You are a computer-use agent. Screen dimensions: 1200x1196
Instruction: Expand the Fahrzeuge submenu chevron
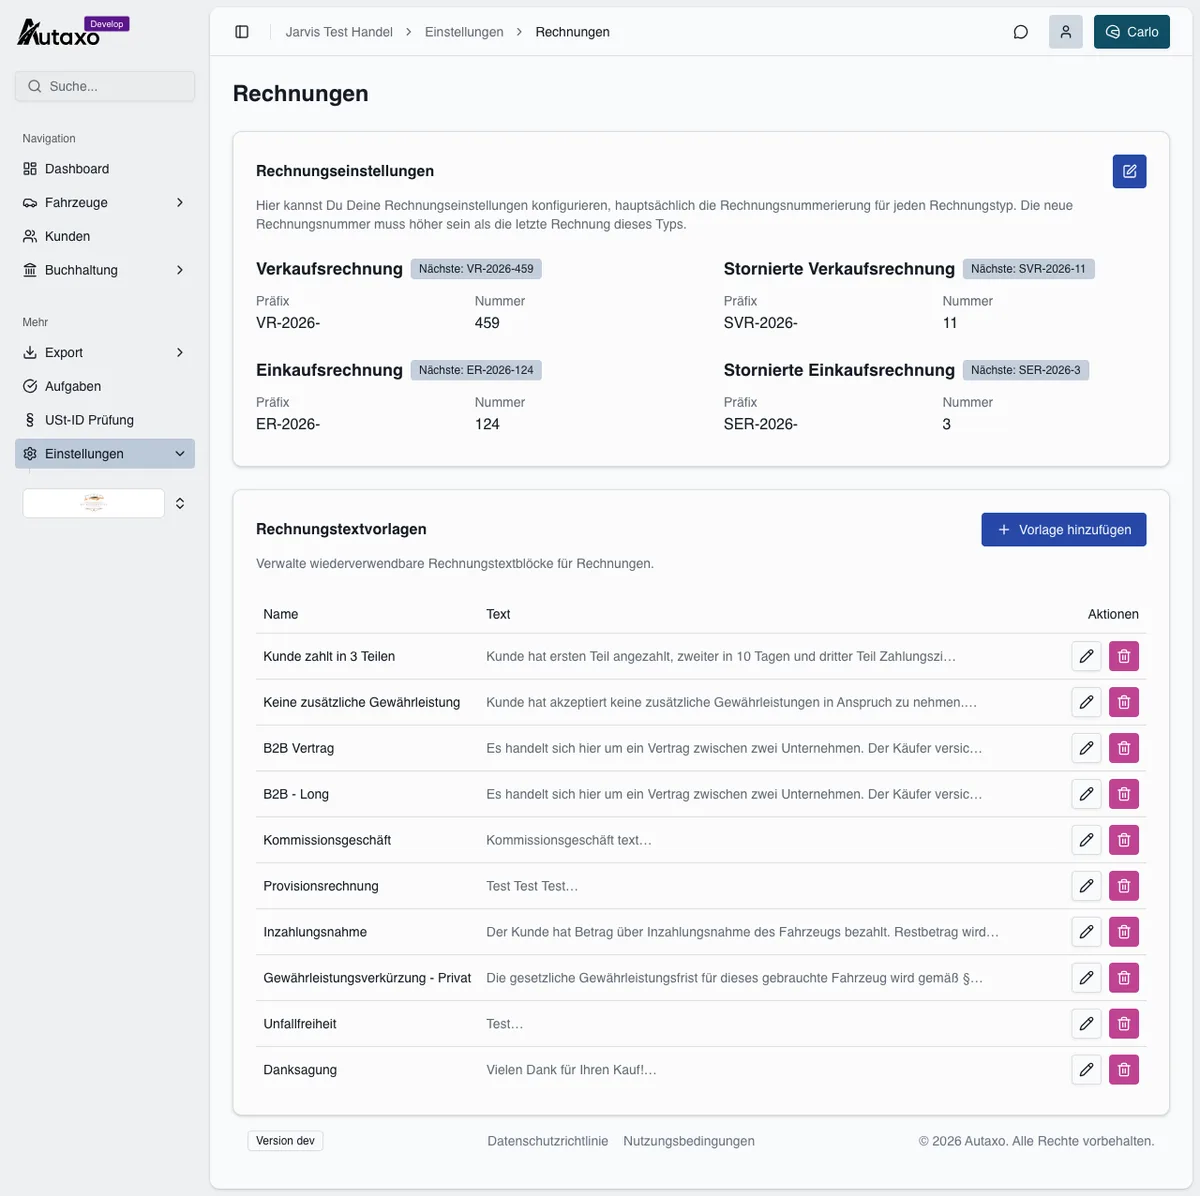[x=180, y=203]
